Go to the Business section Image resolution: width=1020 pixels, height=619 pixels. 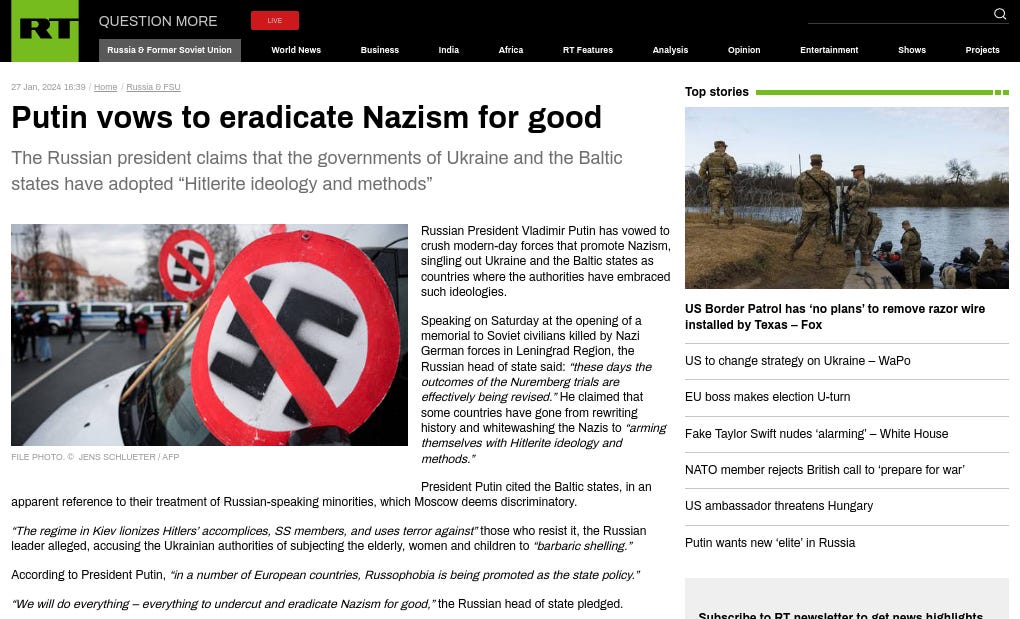(380, 50)
